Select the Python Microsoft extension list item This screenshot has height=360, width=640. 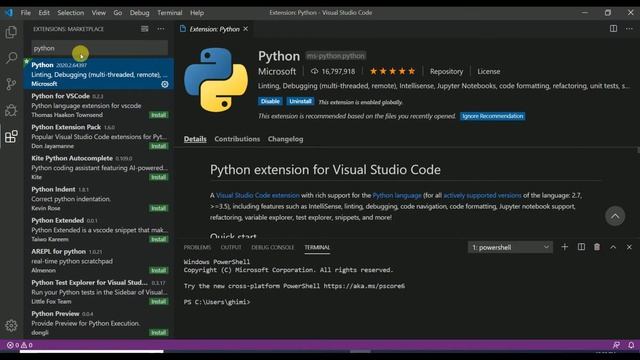point(98,74)
